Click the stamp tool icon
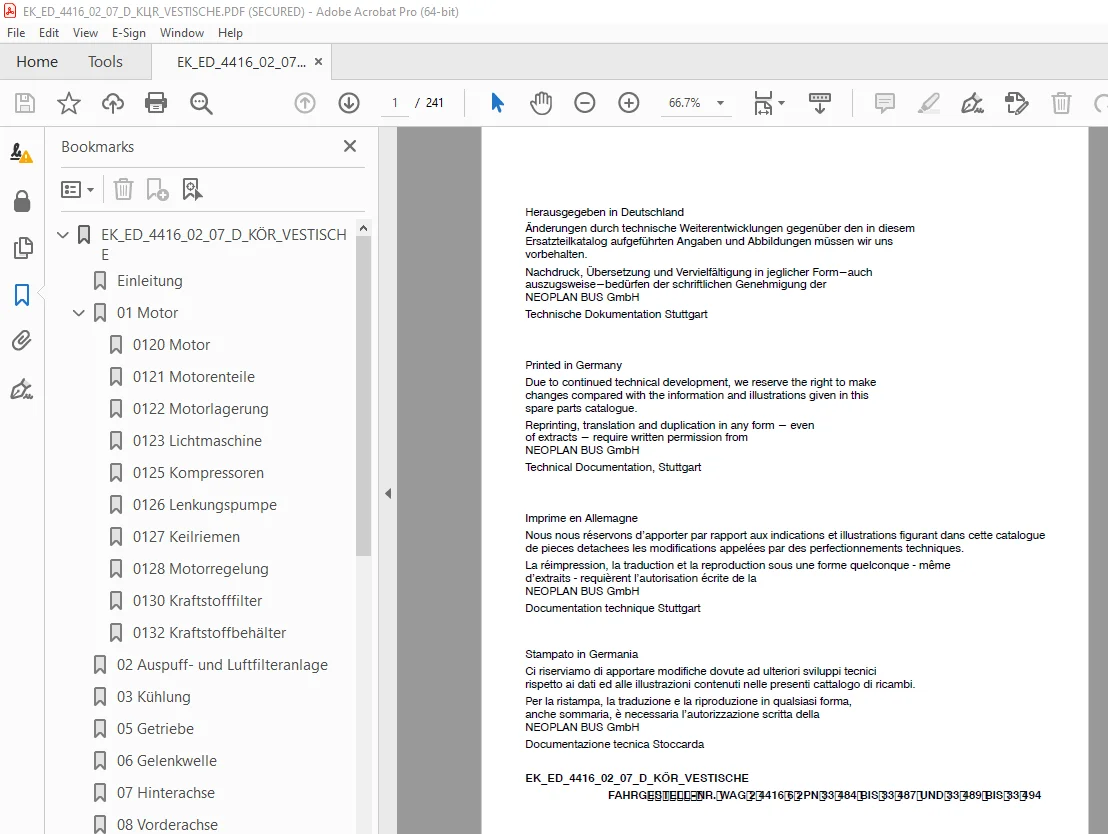This screenshot has width=1108, height=834. 1016,103
